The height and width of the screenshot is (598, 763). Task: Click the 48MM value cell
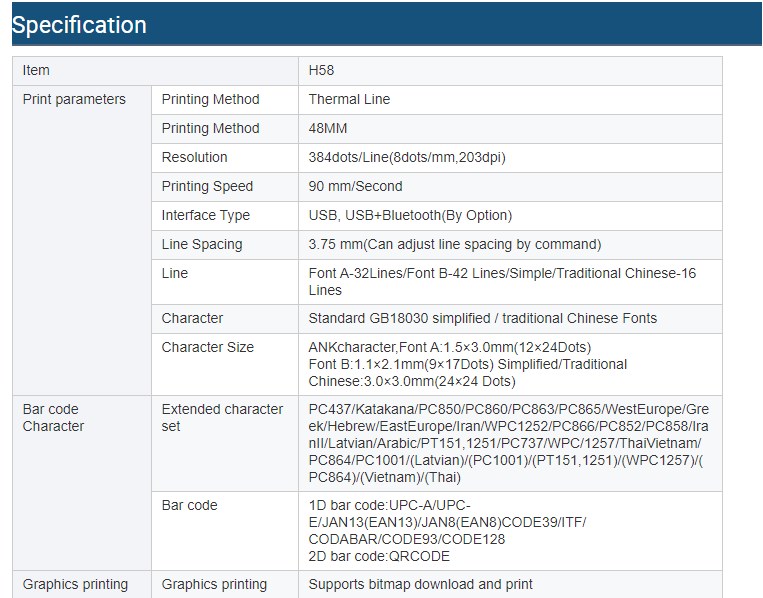[326, 128]
